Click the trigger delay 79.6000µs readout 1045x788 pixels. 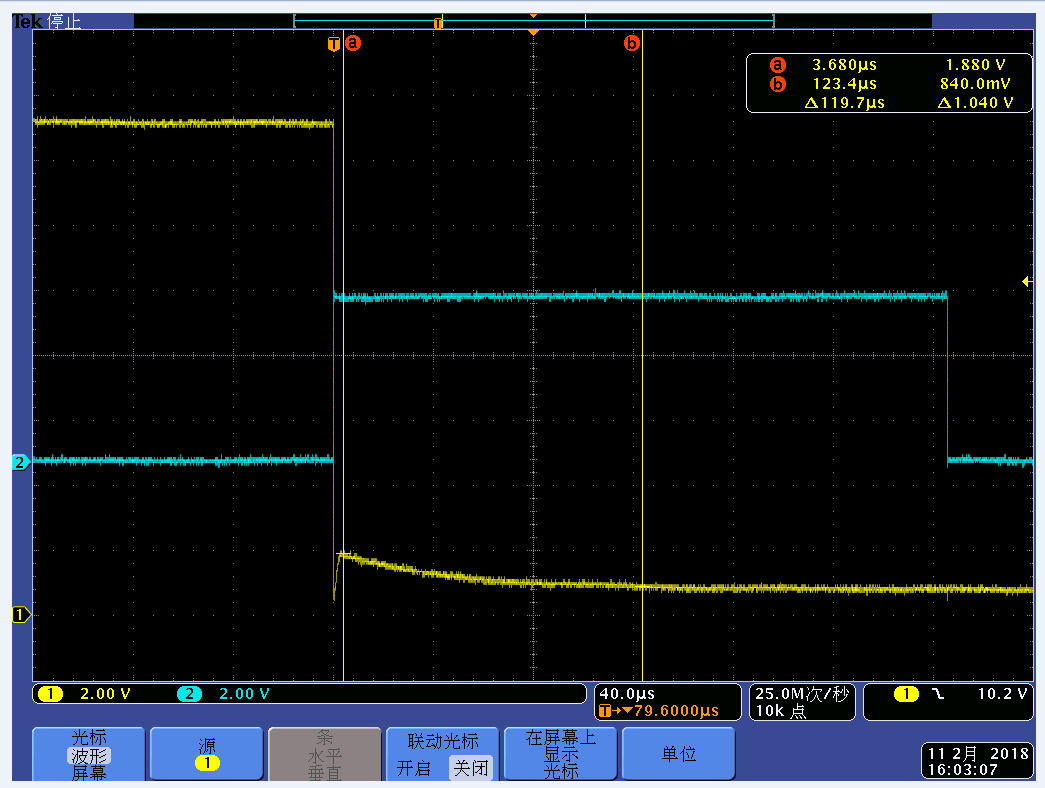[659, 711]
